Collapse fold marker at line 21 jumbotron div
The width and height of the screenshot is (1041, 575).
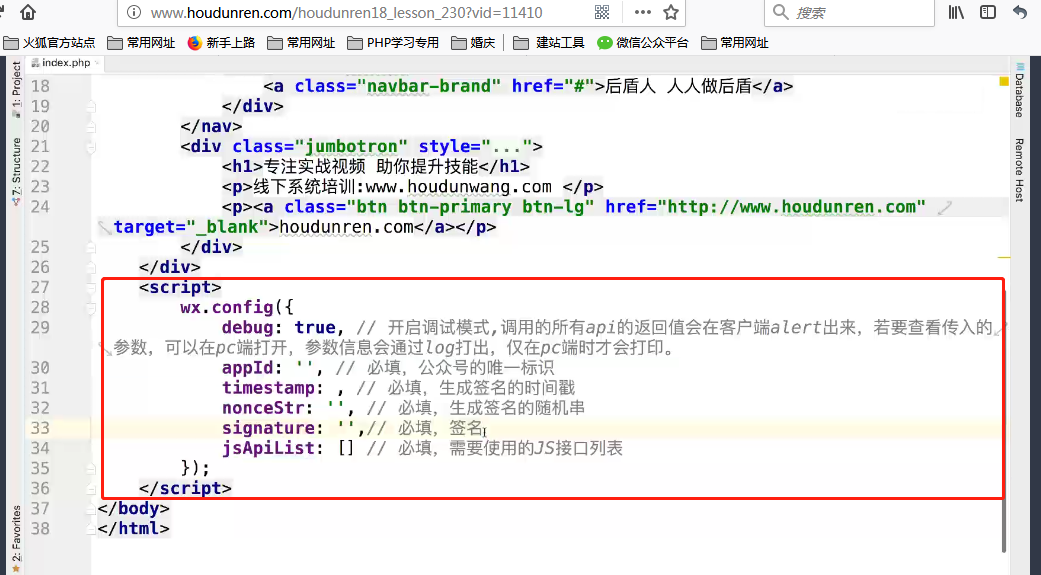tap(91, 147)
